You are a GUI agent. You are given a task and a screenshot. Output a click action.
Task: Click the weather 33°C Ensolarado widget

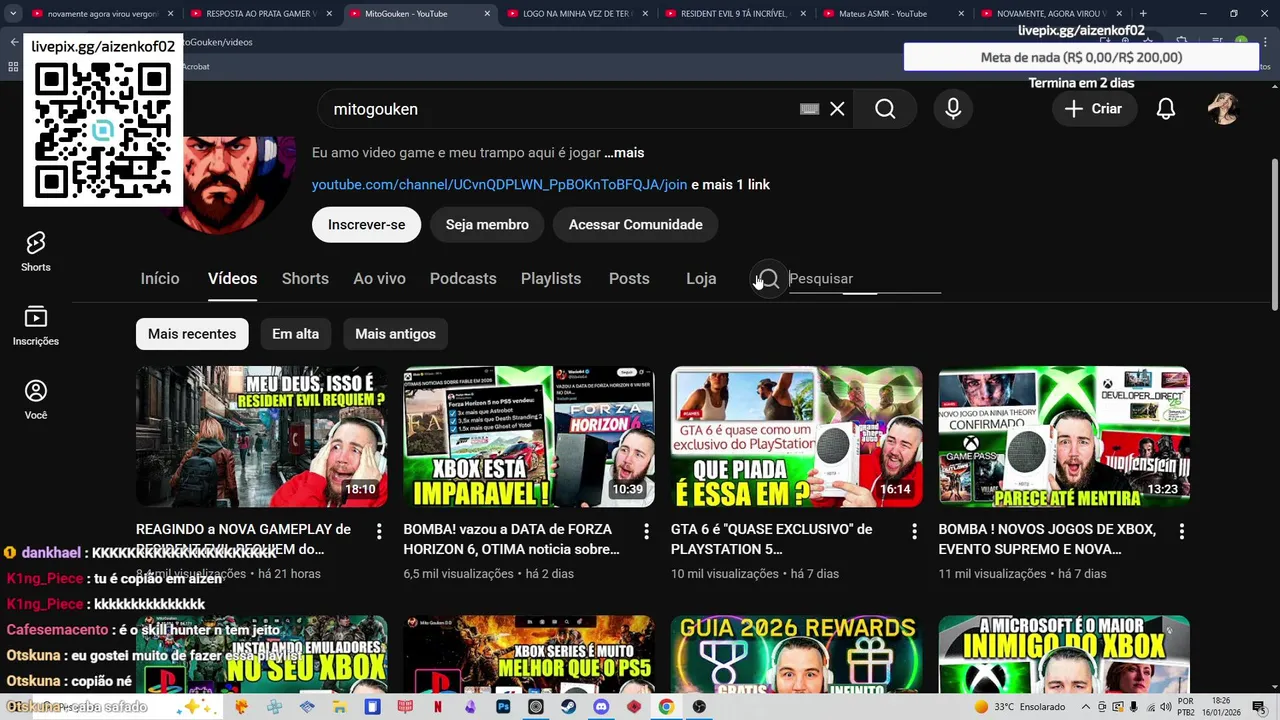coord(1020,707)
